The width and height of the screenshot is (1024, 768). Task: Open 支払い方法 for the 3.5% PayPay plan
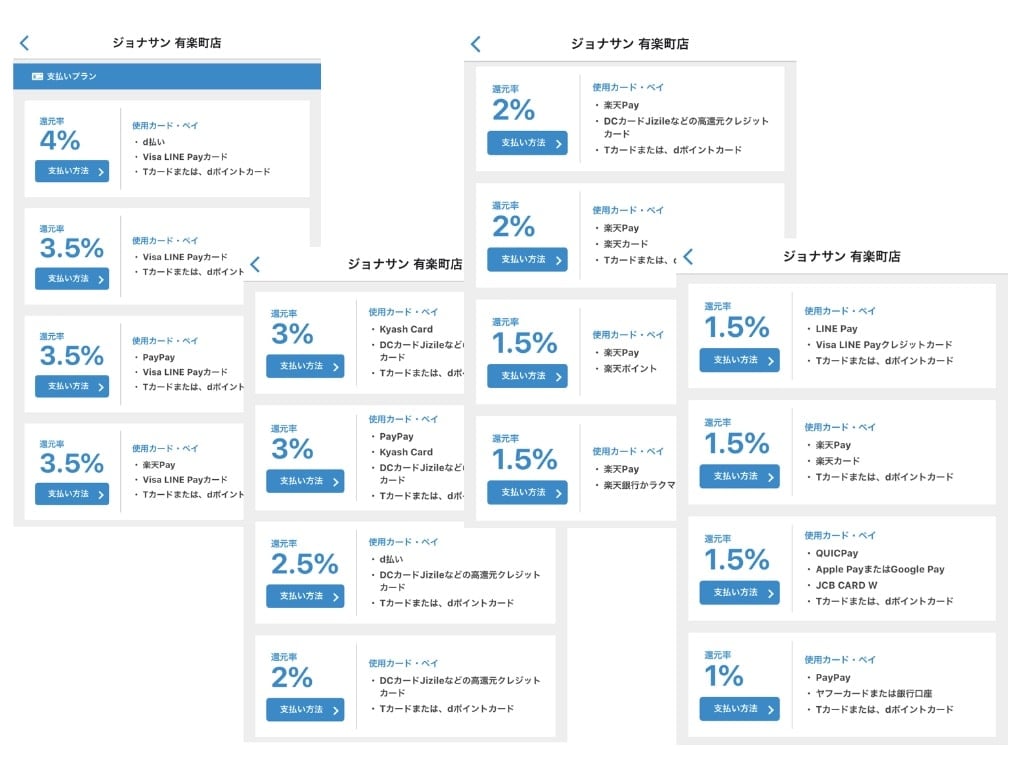point(72,386)
